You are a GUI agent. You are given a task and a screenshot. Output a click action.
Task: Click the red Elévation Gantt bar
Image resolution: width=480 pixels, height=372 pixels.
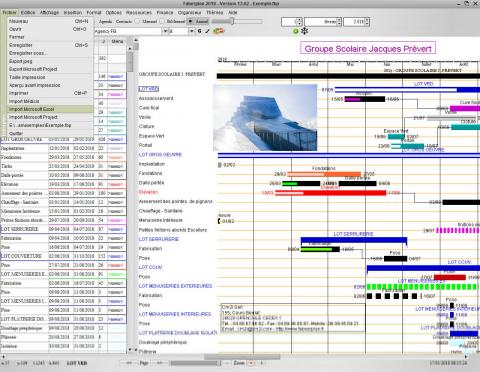pos(330,193)
